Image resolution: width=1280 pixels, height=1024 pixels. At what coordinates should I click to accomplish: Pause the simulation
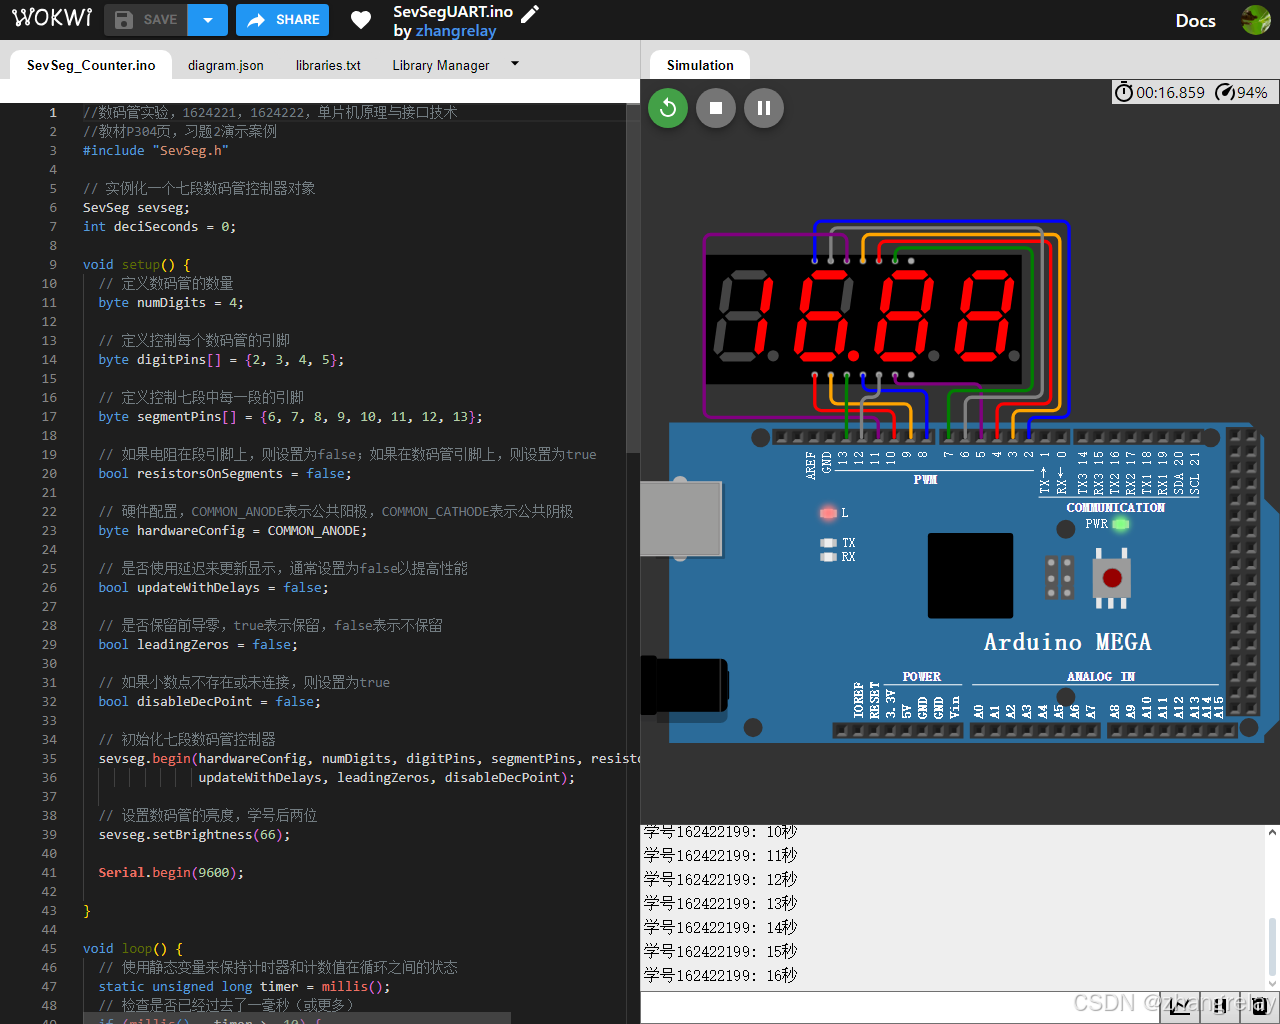click(764, 108)
